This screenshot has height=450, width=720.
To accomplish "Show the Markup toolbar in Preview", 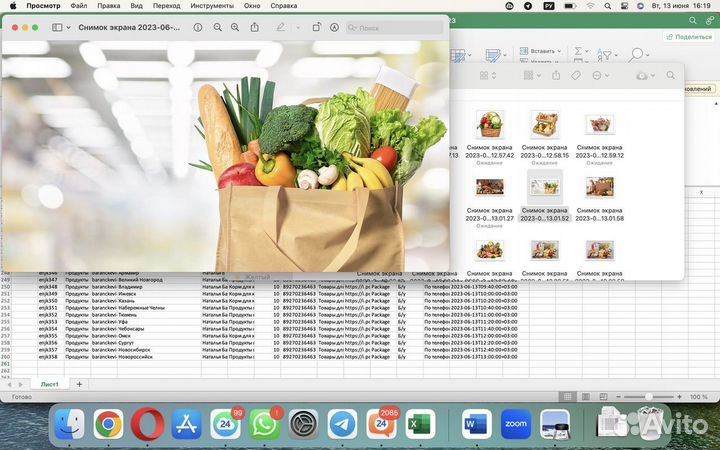I will (334, 28).
